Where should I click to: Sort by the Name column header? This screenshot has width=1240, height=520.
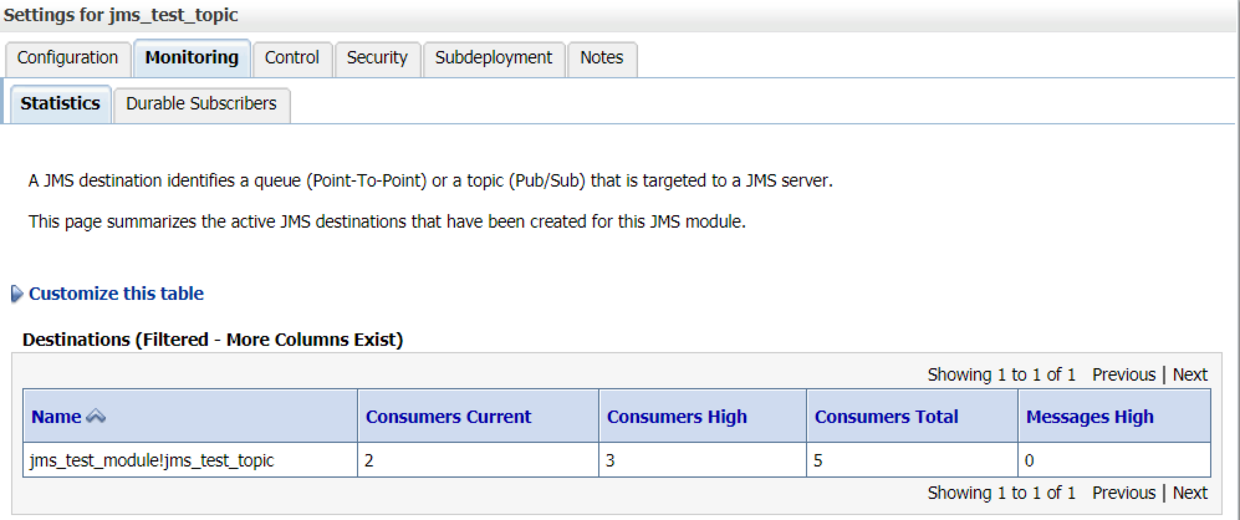[56, 417]
